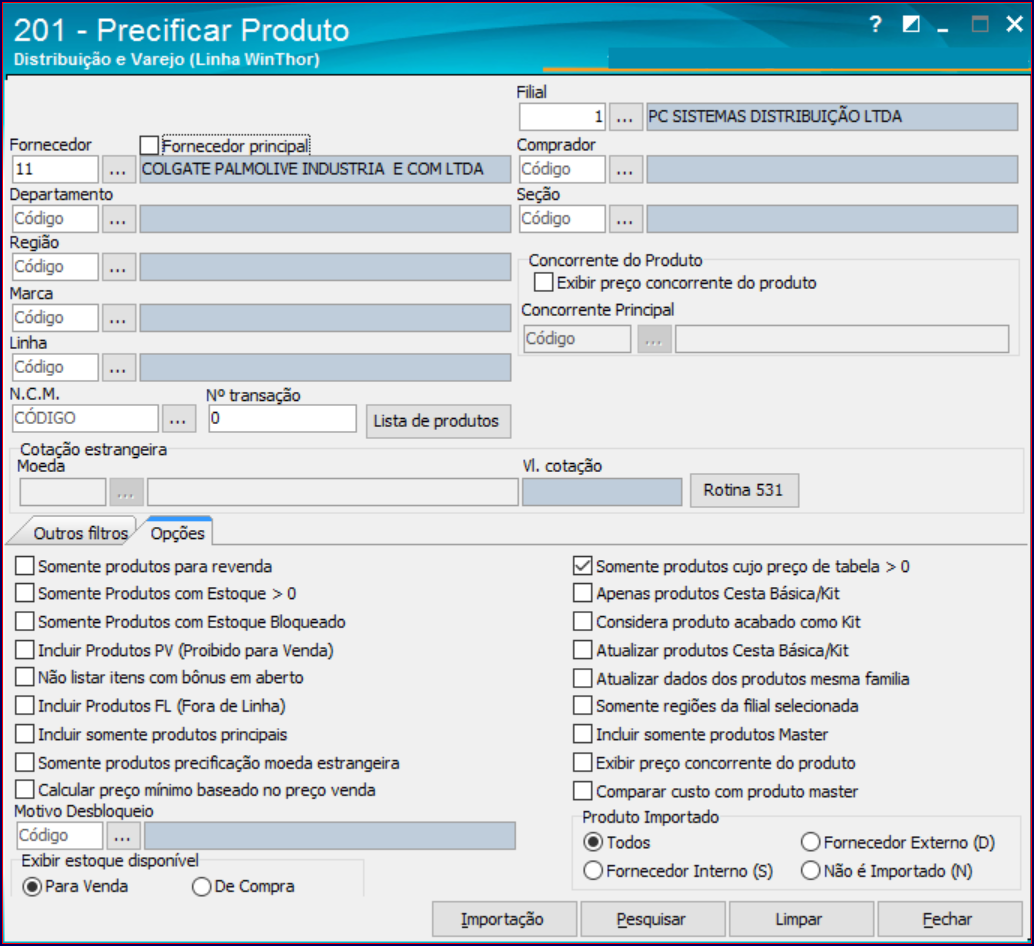The image size is (1034, 946).
Task: Click Comprador código input field
Action: click(563, 169)
